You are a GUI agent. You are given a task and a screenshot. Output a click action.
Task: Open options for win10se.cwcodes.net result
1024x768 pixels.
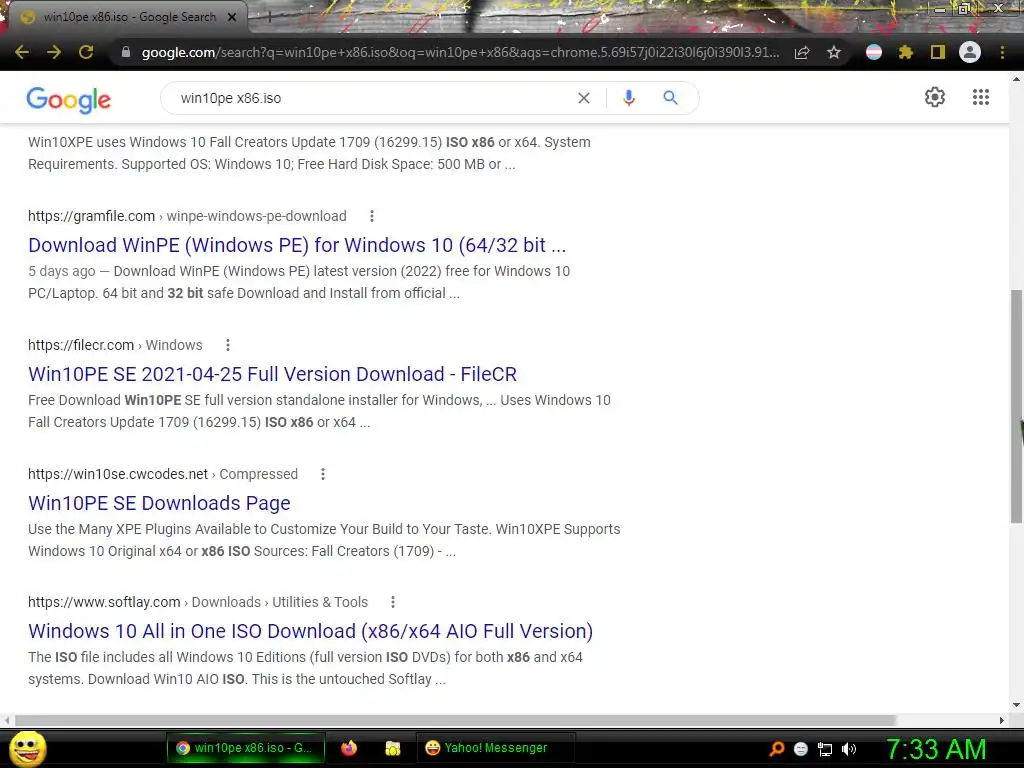pos(323,474)
